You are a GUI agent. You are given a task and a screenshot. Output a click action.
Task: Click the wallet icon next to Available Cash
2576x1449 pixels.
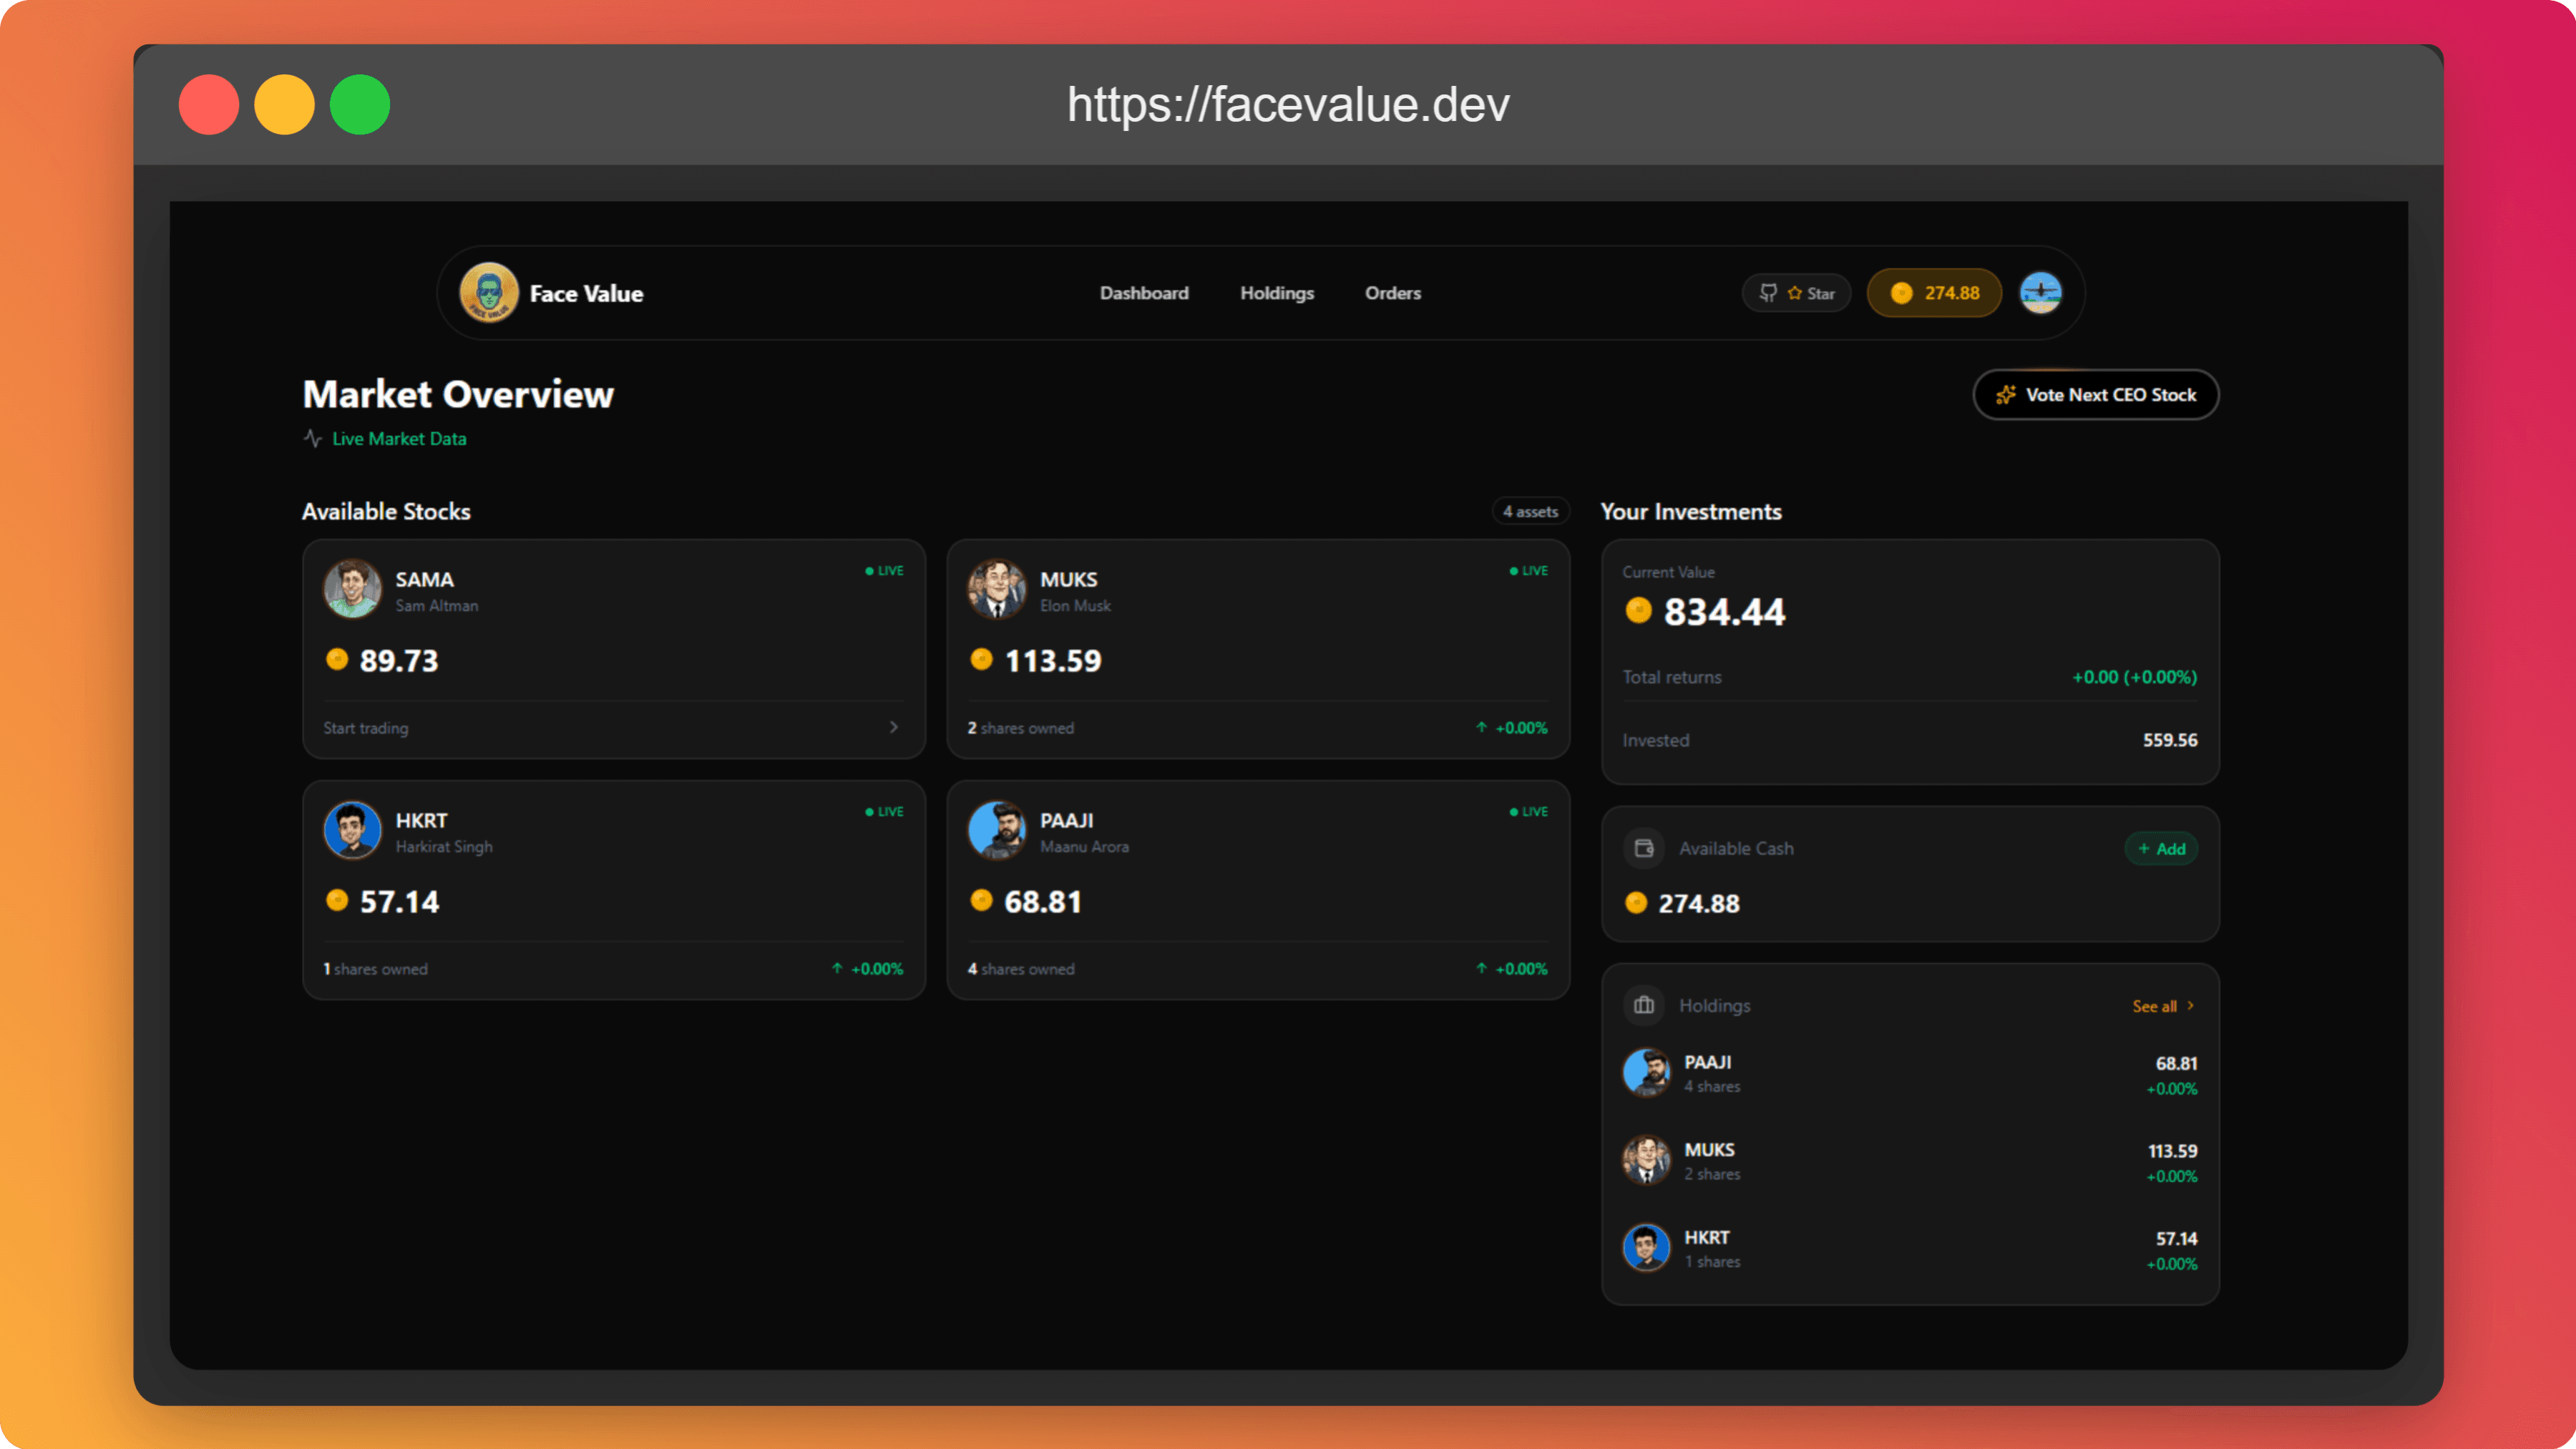(1644, 847)
